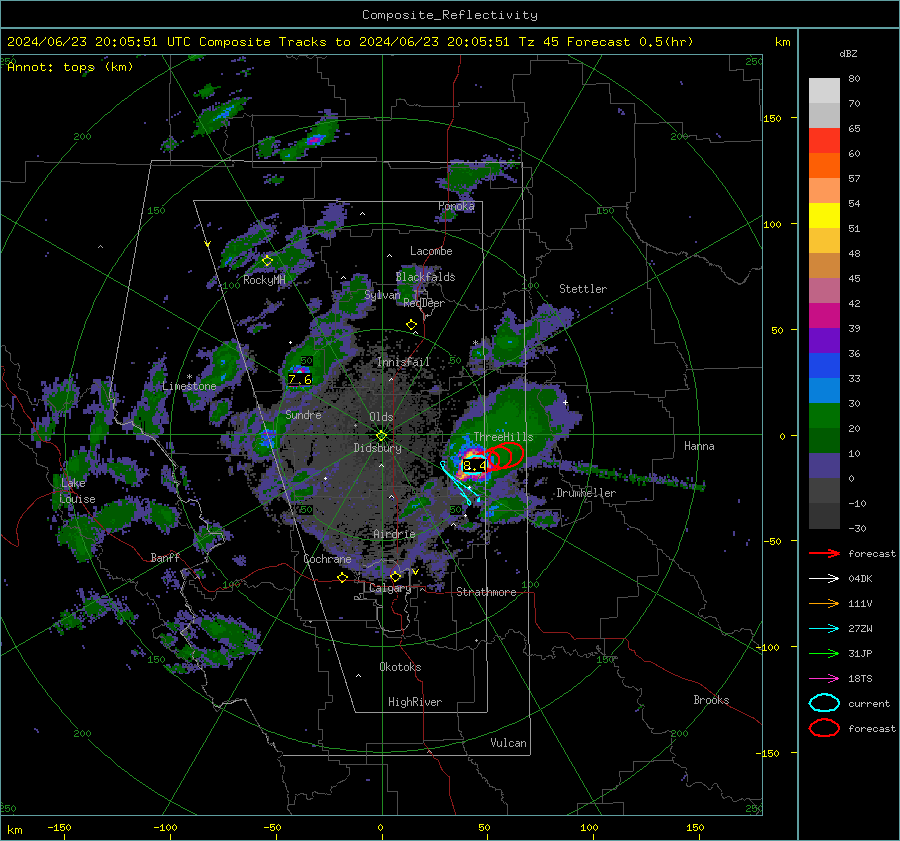Click the red 'forecast' ellipse legend icon
Viewport: 900px width, 841px height.
pyautogui.click(x=824, y=728)
